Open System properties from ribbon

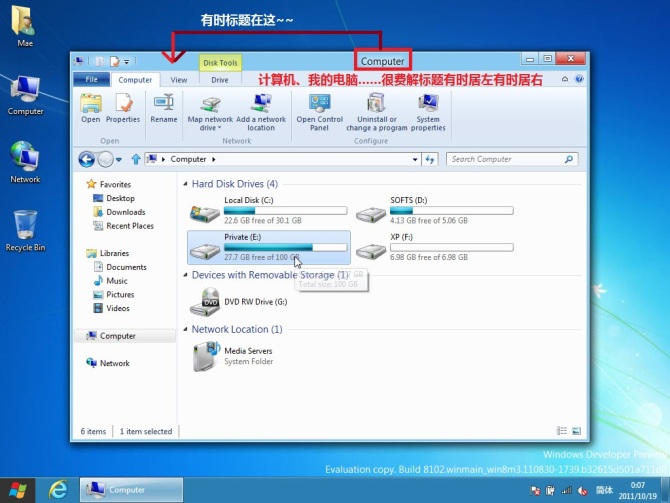(x=428, y=112)
